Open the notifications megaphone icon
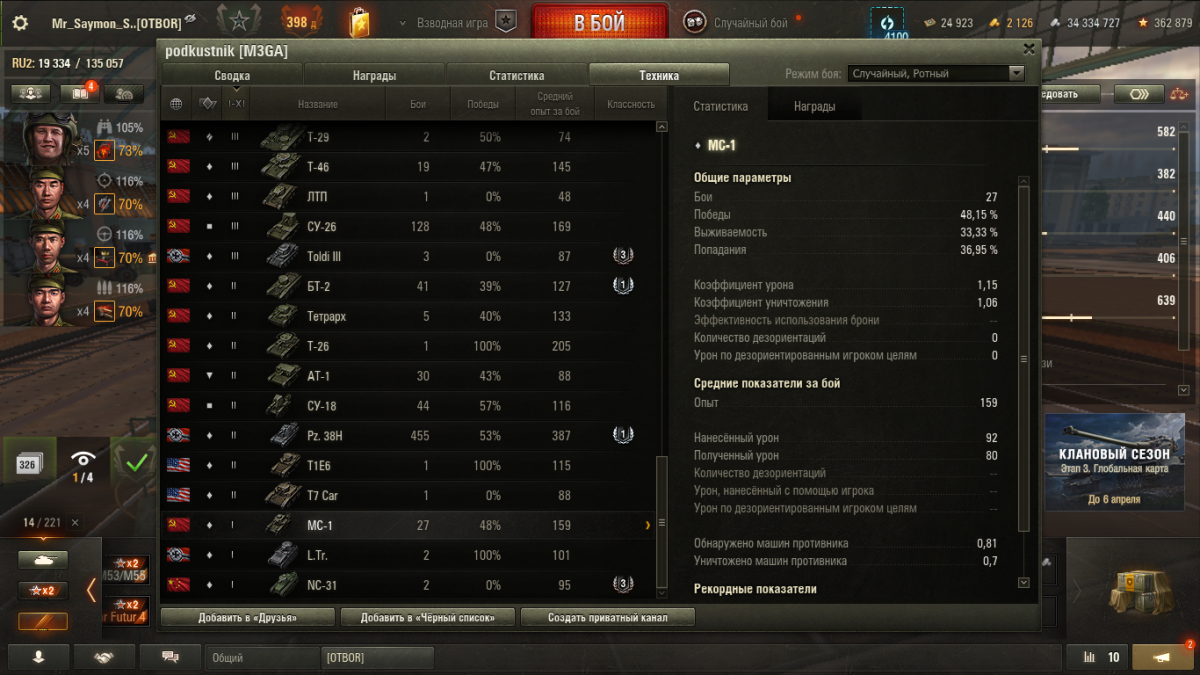This screenshot has width=1200, height=675. [x=1162, y=657]
